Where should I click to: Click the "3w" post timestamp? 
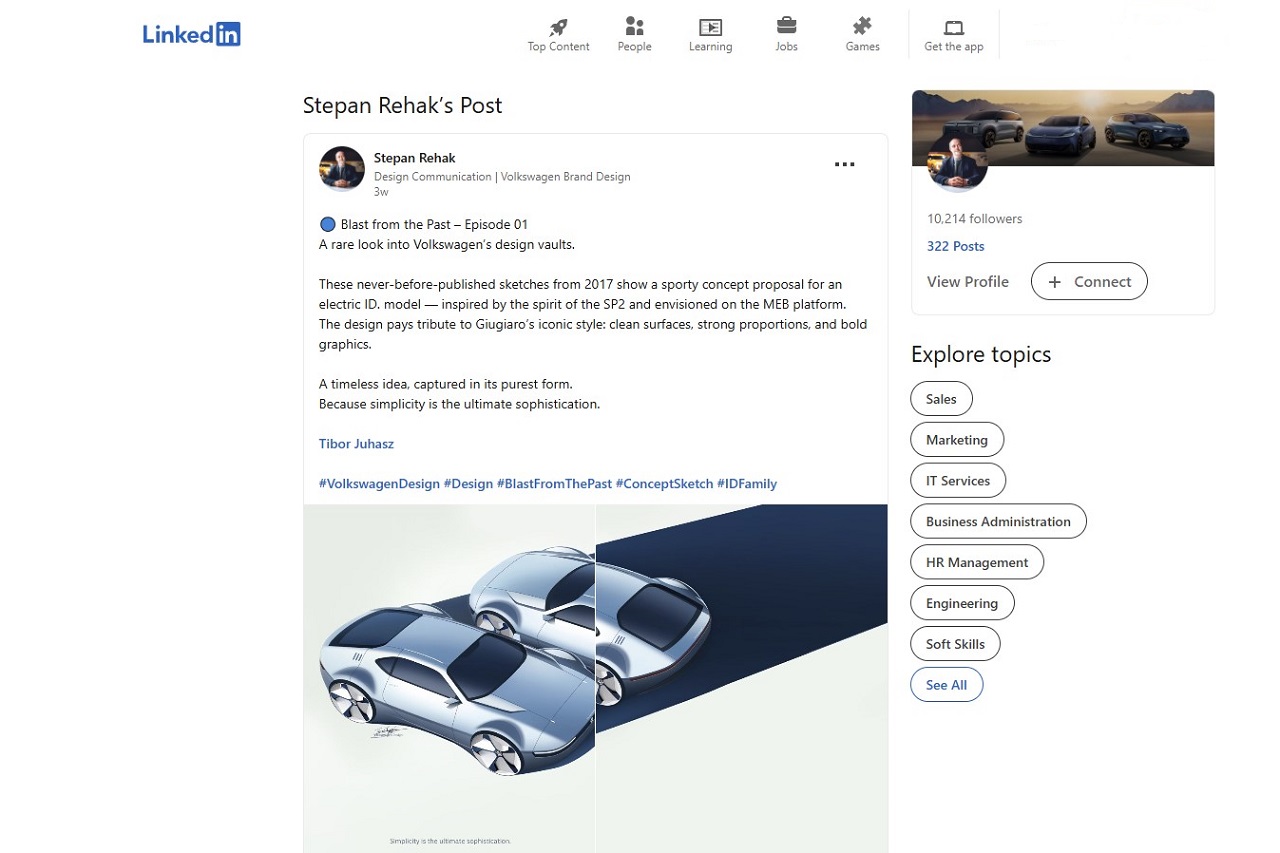381,192
